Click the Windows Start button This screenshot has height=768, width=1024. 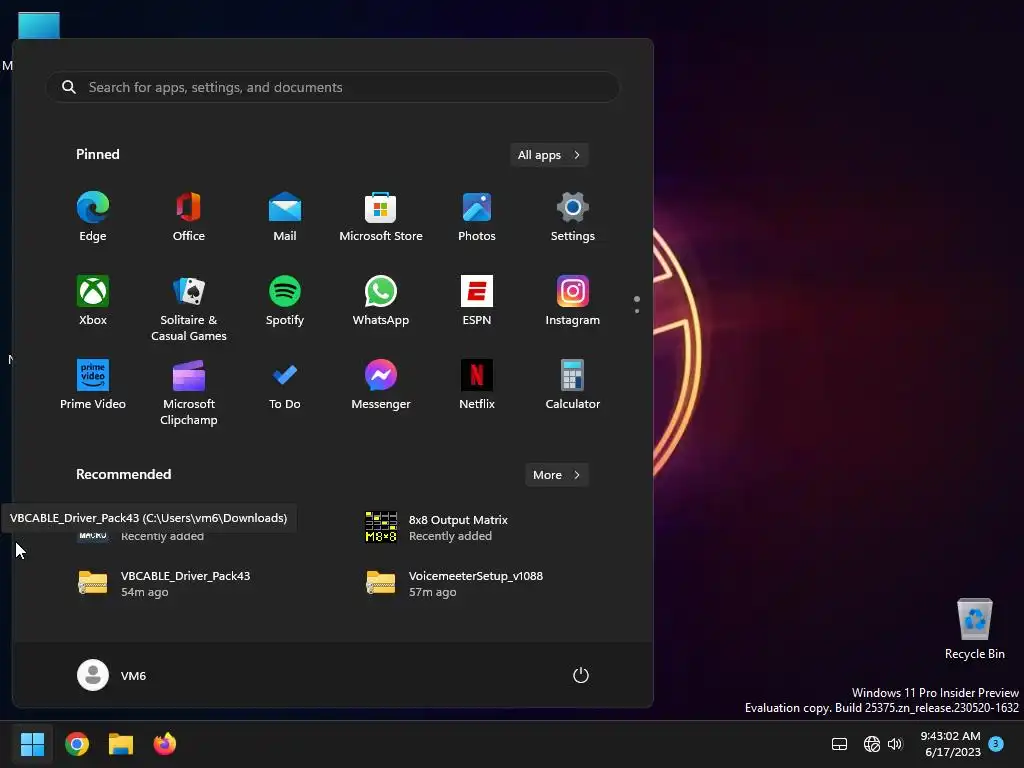pyautogui.click(x=32, y=744)
